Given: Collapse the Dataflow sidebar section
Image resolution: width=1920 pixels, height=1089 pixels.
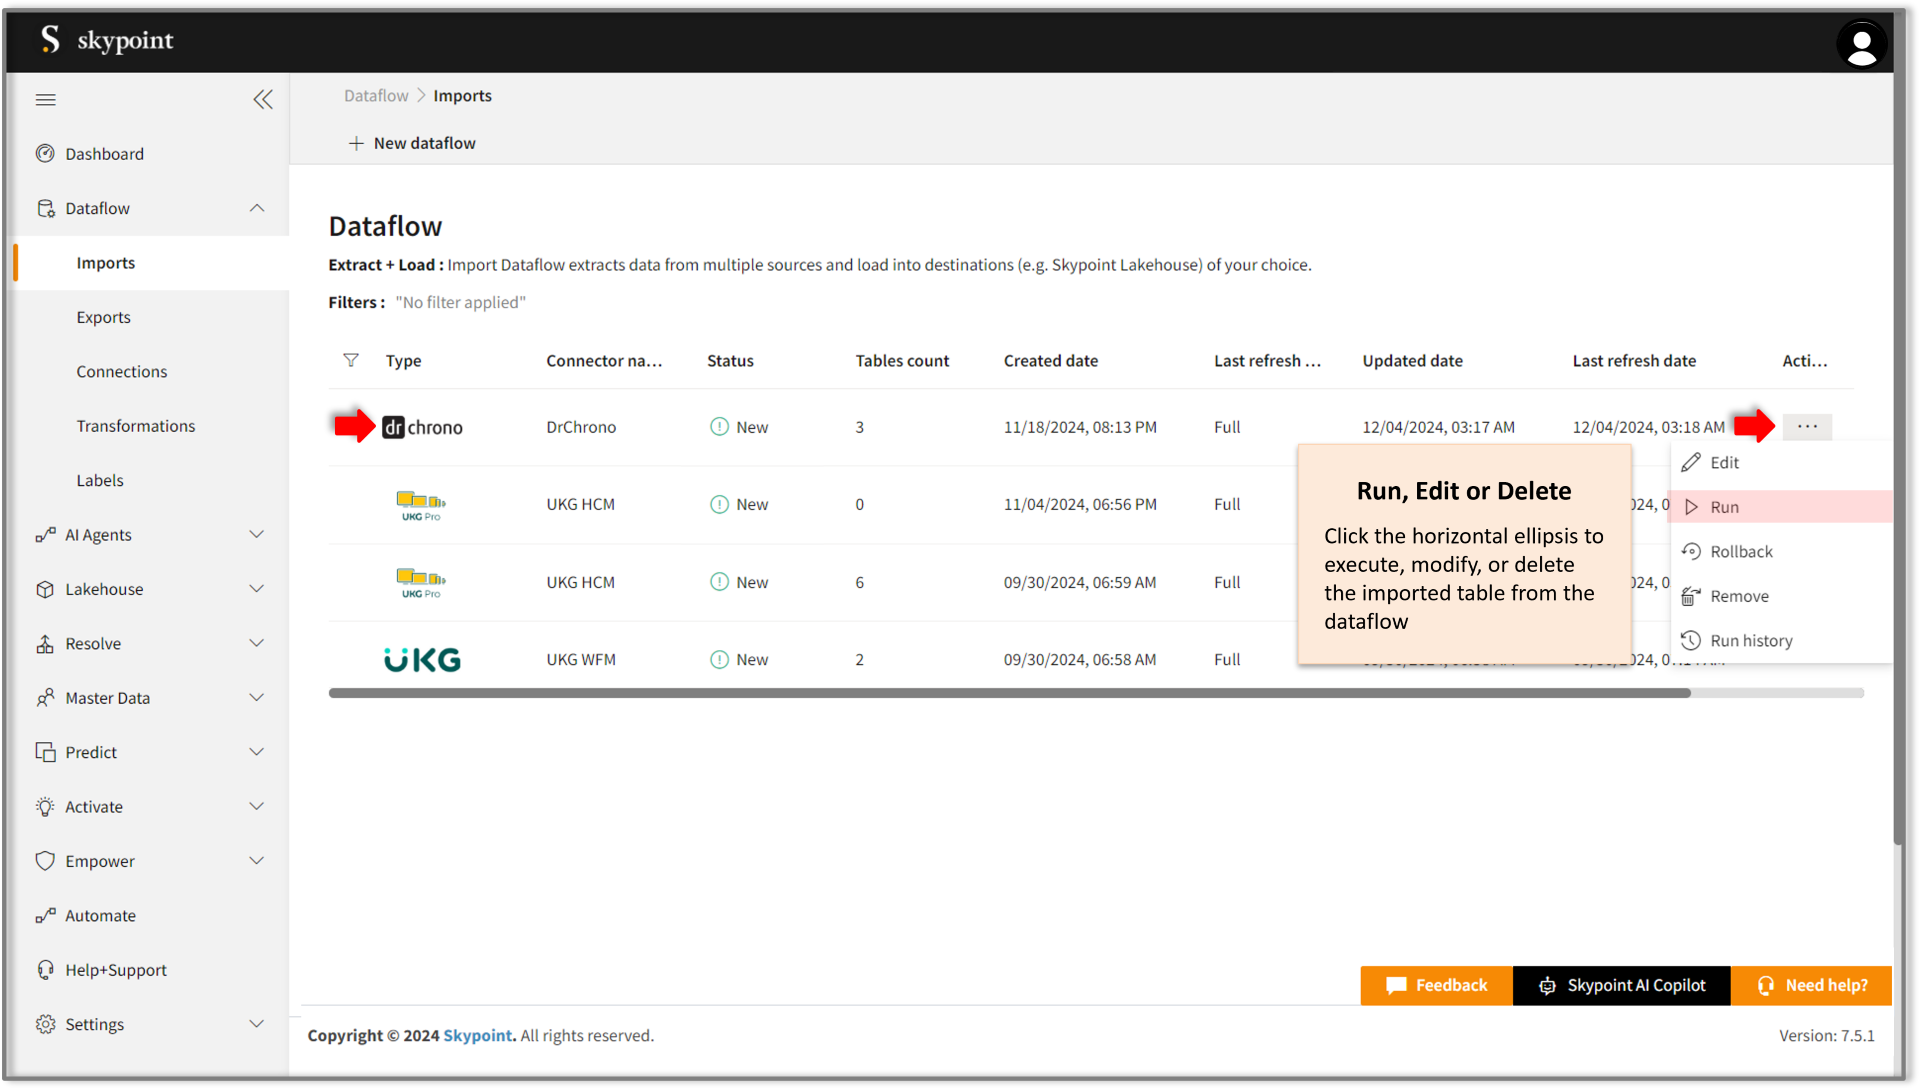Looking at the screenshot, I should [257, 208].
